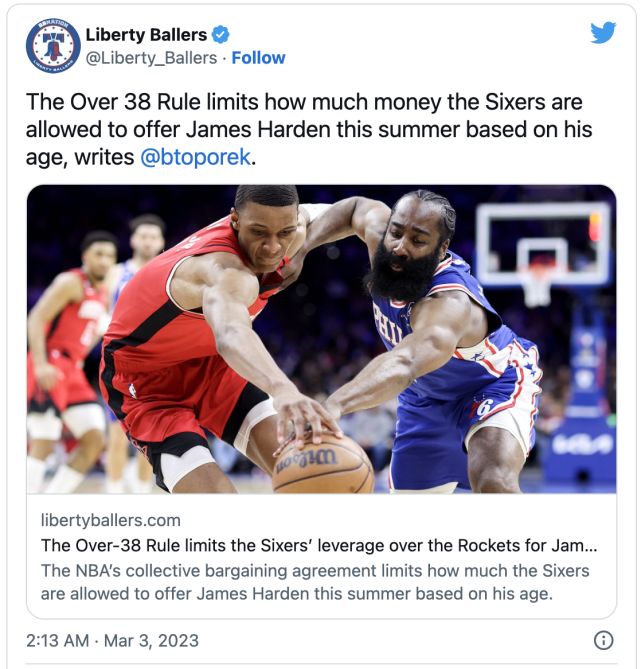Open the @Liberty_Ballers handle
Viewport: 641px width, 669px height.
pos(152,58)
